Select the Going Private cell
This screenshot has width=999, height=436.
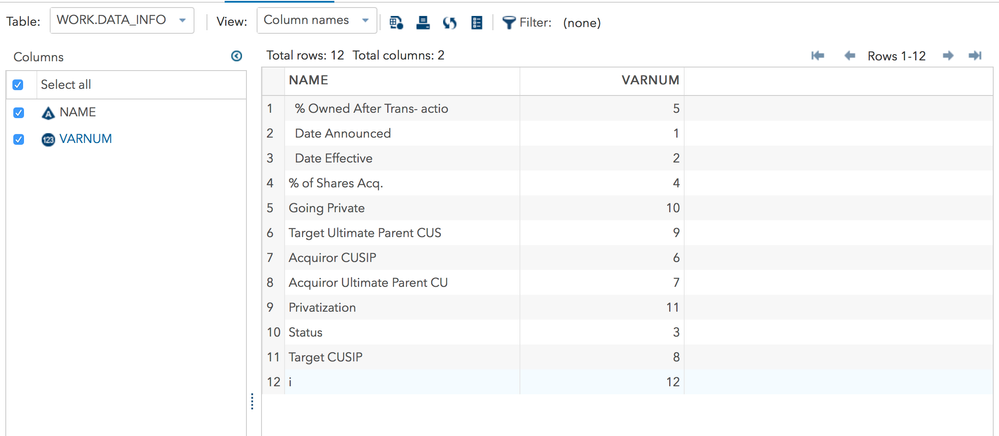327,208
